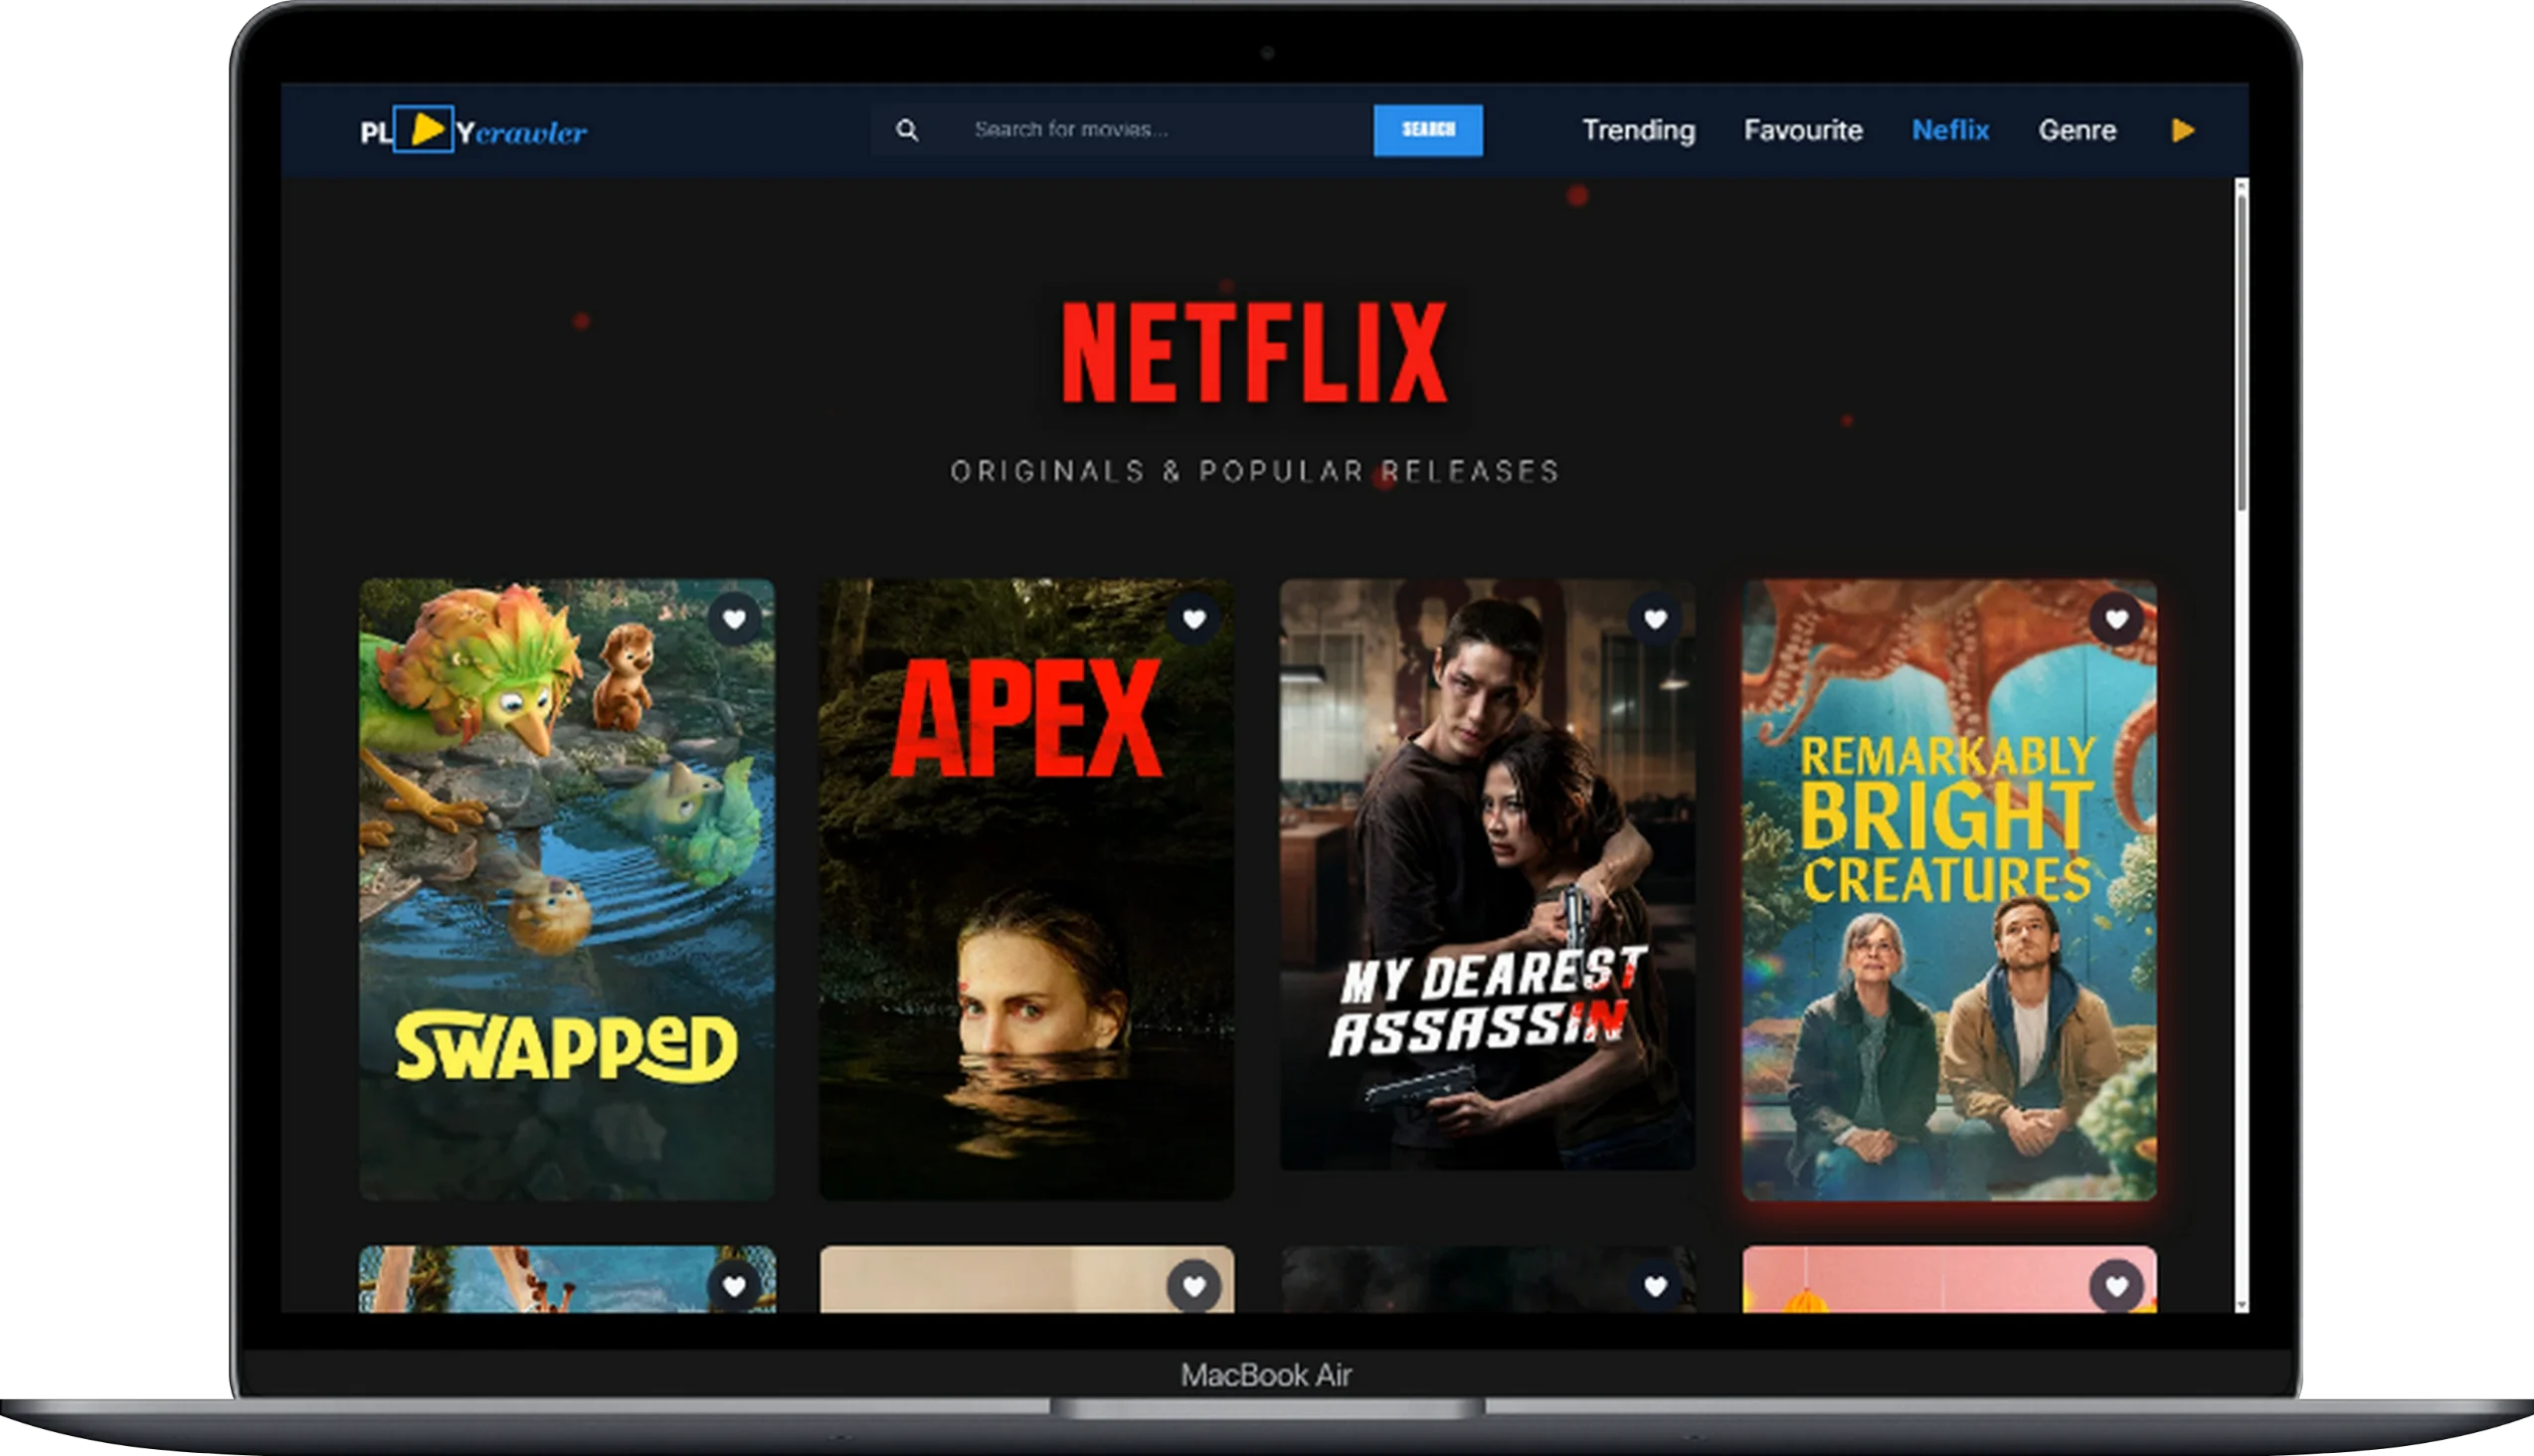The image size is (2534, 1456).
Task: Toggle heart on second-row beige poster
Action: click(1194, 1285)
